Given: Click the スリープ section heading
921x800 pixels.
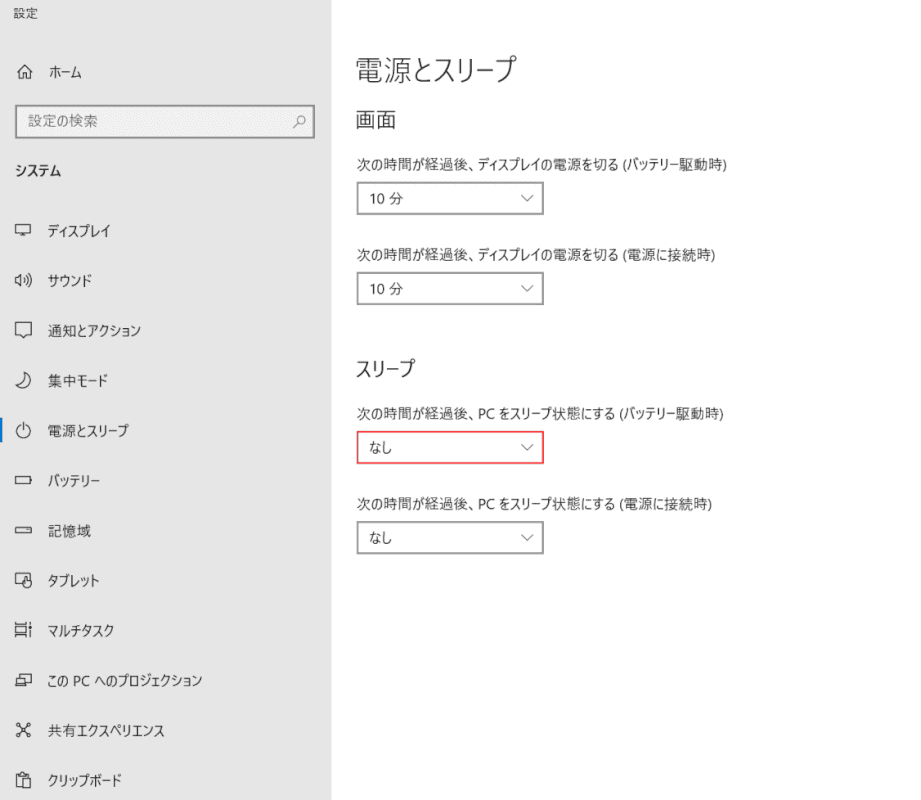Looking at the screenshot, I should coord(385,368).
